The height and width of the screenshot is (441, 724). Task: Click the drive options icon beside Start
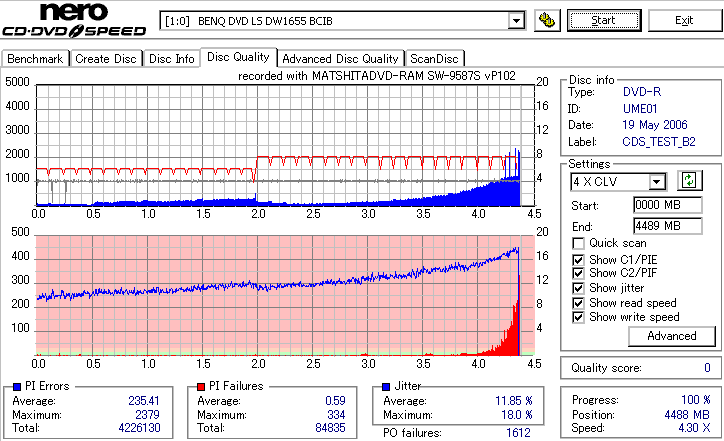coord(547,21)
